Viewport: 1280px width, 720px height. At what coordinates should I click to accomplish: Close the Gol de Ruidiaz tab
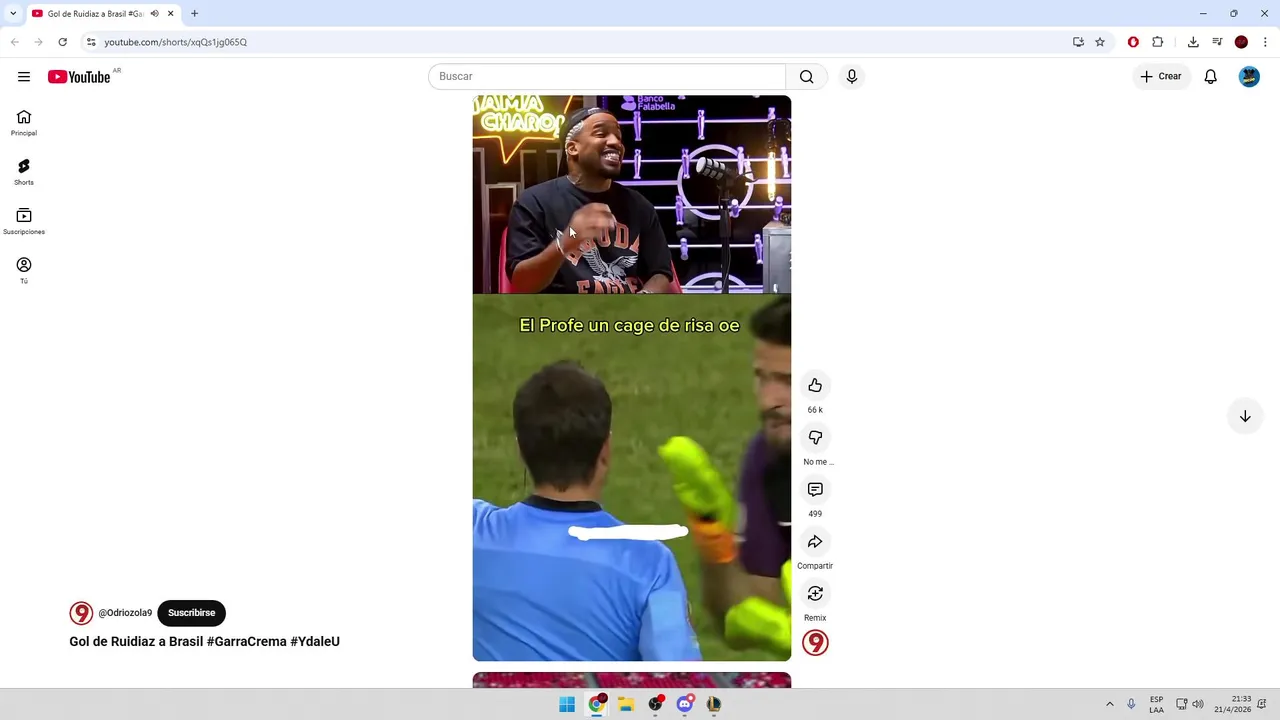click(170, 14)
